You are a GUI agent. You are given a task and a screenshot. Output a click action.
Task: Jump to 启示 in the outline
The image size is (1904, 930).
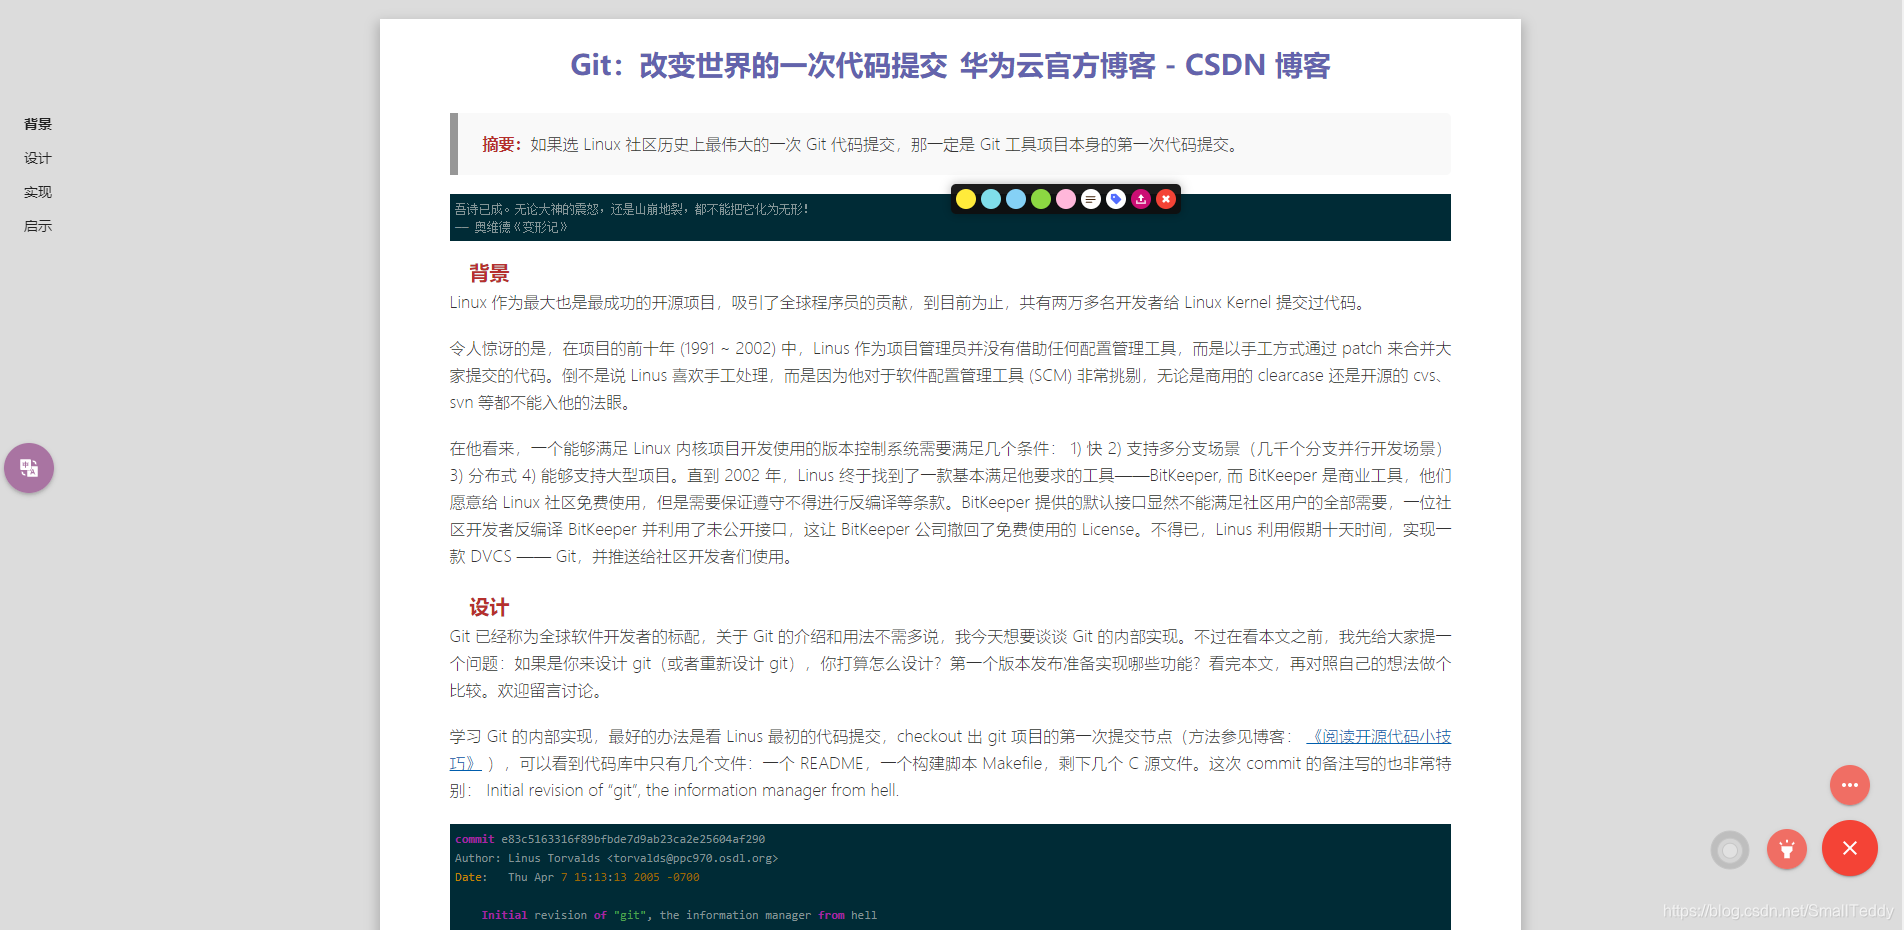(x=38, y=226)
